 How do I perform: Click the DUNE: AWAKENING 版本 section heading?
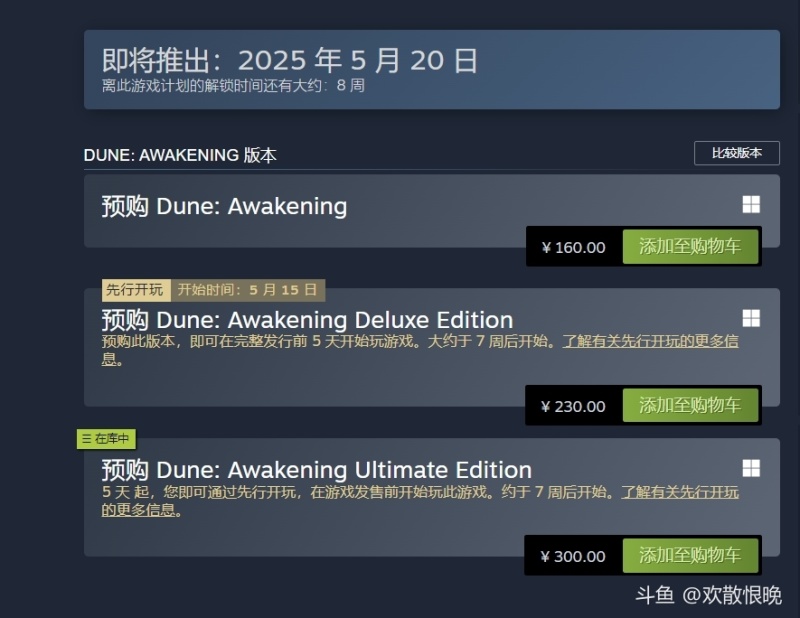coord(180,155)
